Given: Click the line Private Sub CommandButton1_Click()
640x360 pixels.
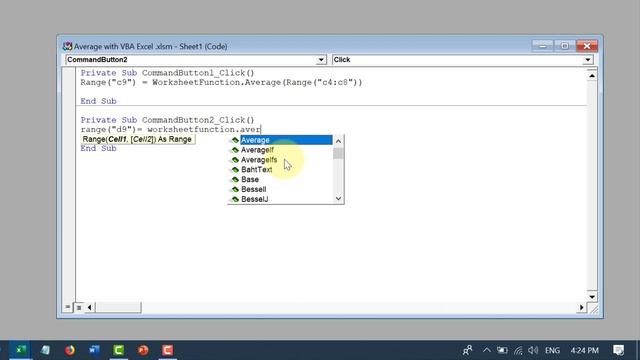Looking at the screenshot, I should [167, 73].
